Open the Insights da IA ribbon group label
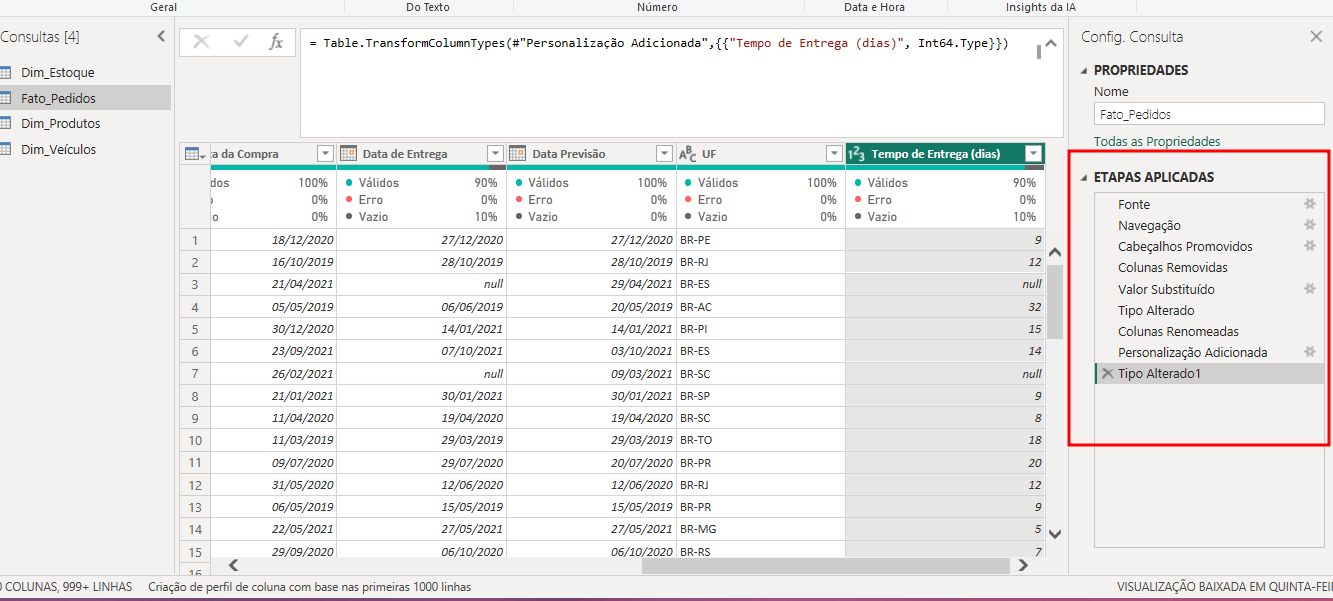Screen dimensions: 1333x601 [x=1041, y=7]
